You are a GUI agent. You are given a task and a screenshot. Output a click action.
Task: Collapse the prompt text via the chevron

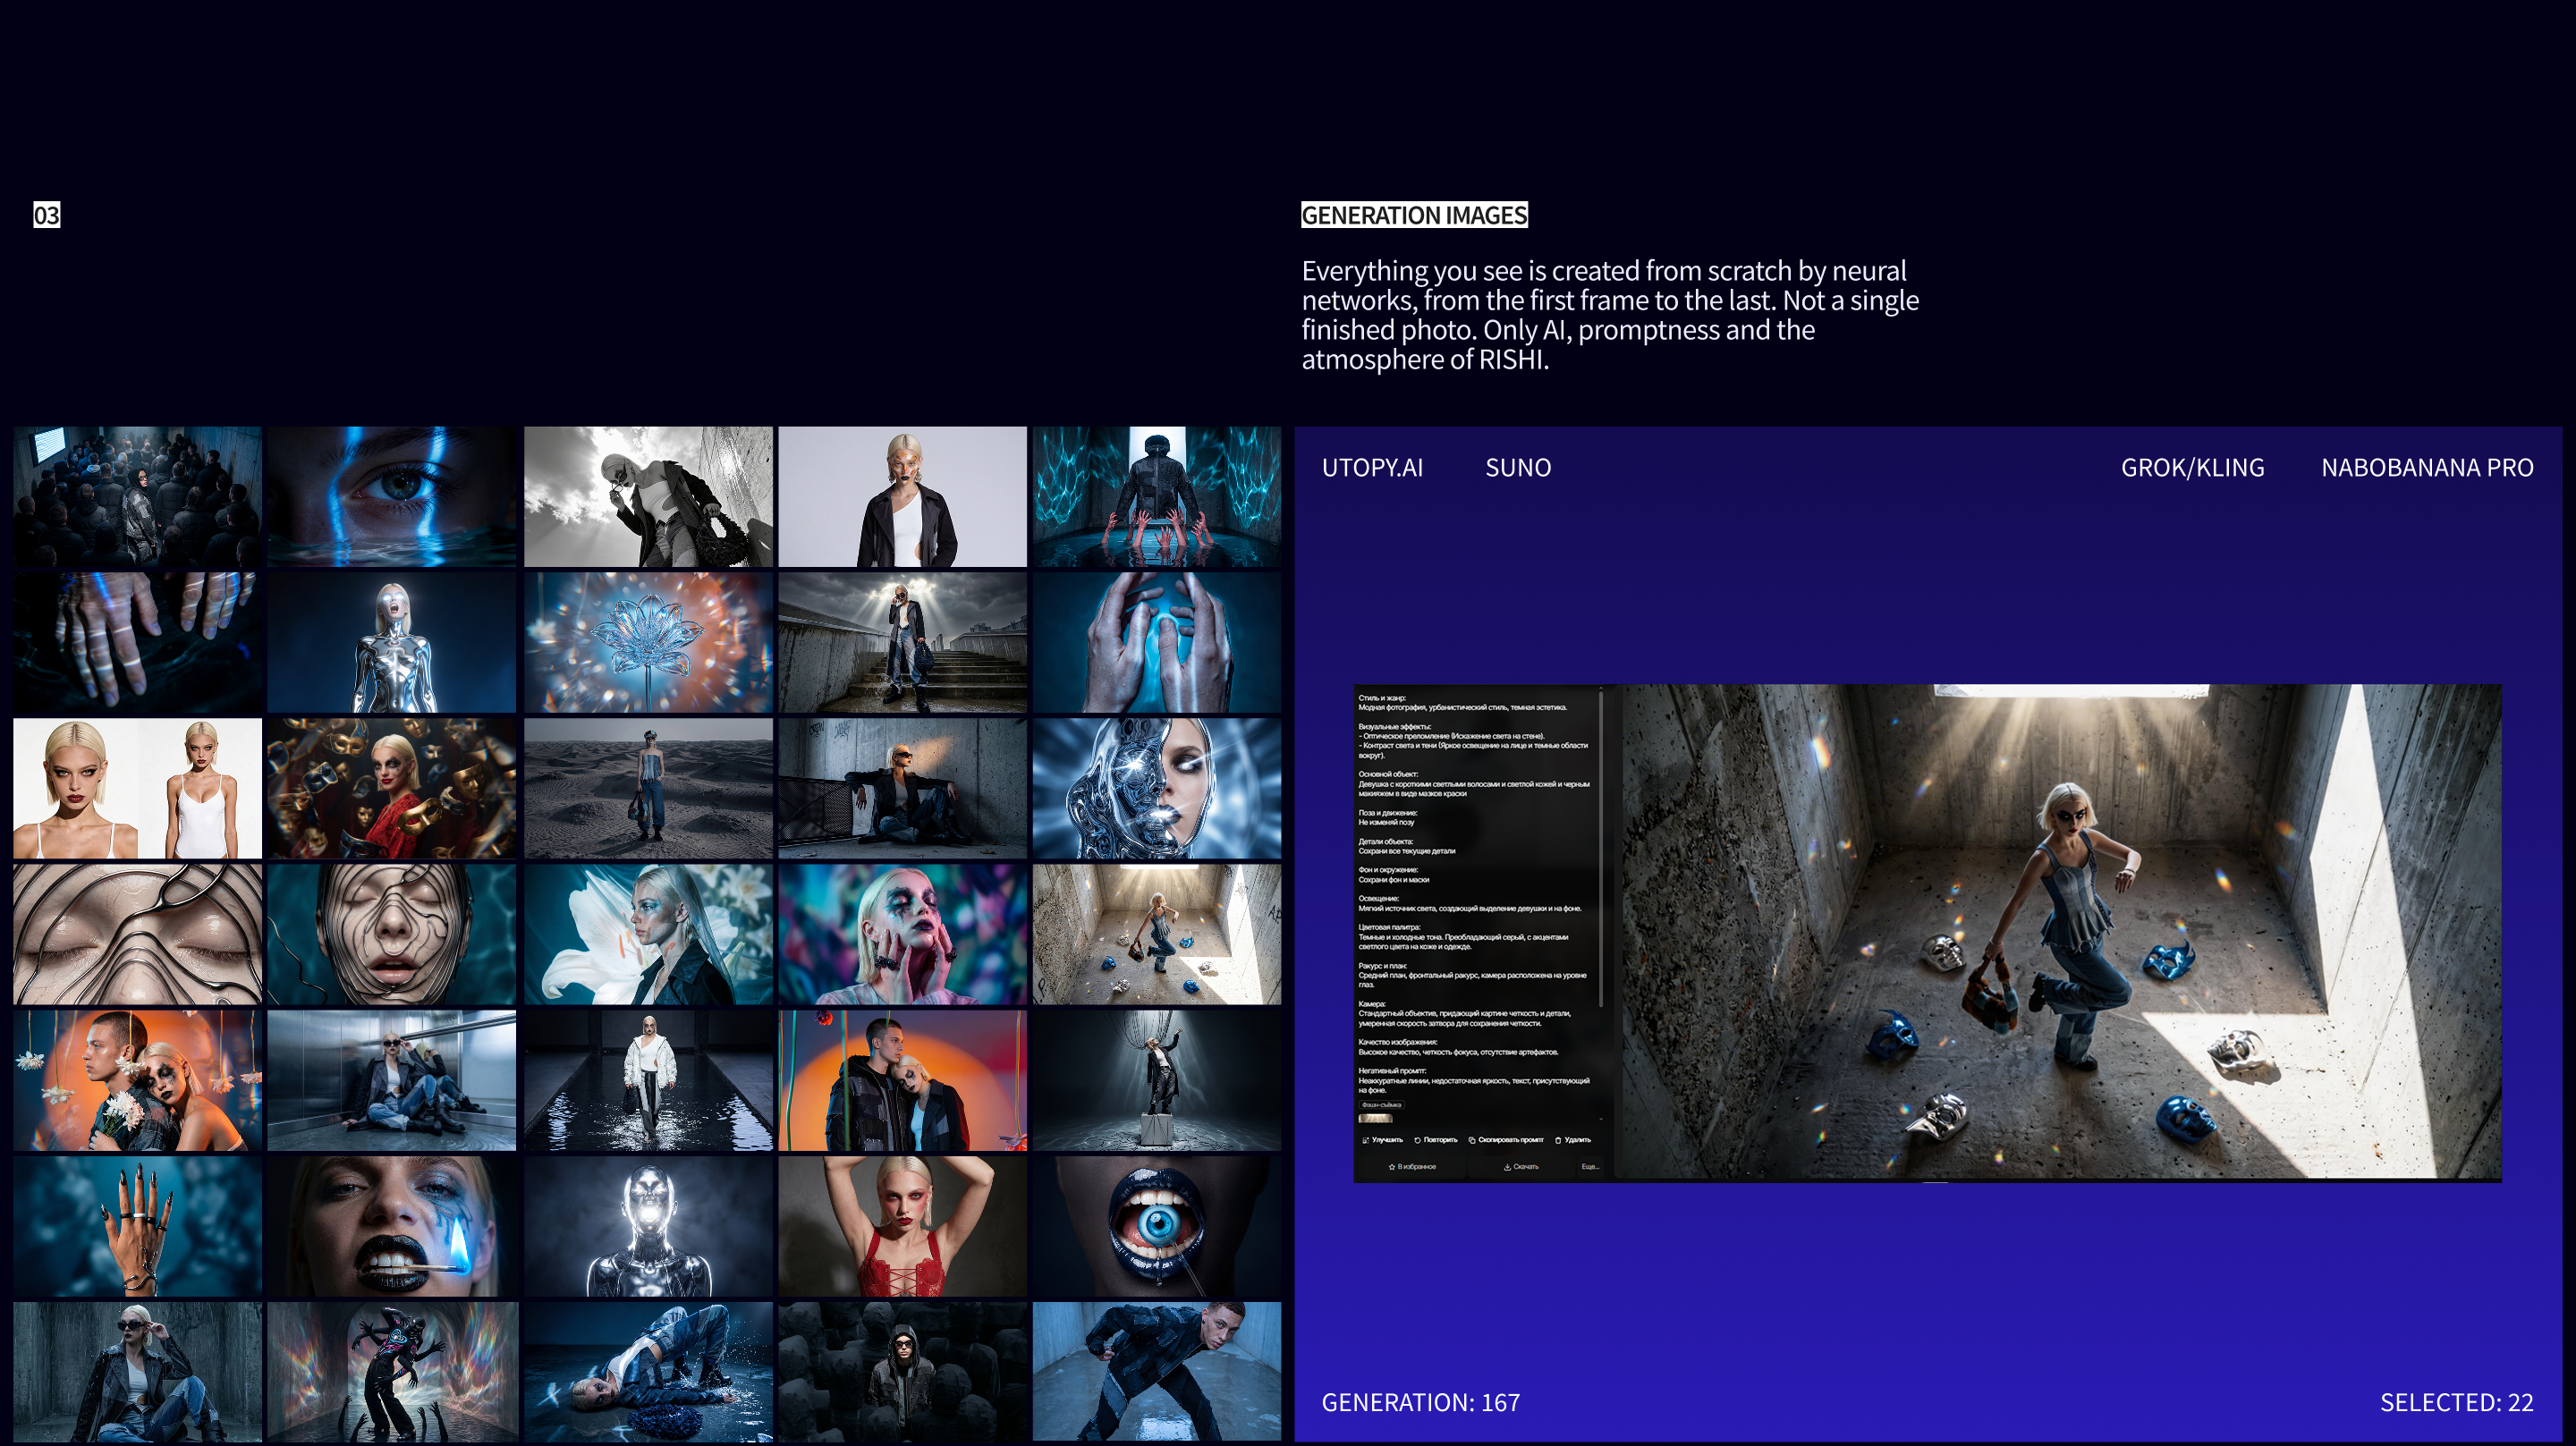[1601, 1119]
